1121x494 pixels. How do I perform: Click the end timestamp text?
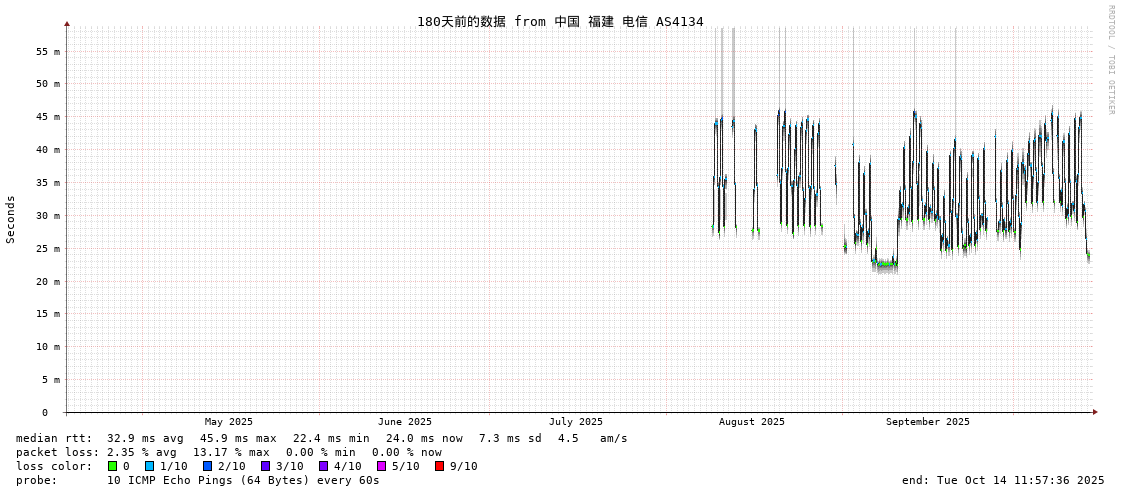point(1003,480)
